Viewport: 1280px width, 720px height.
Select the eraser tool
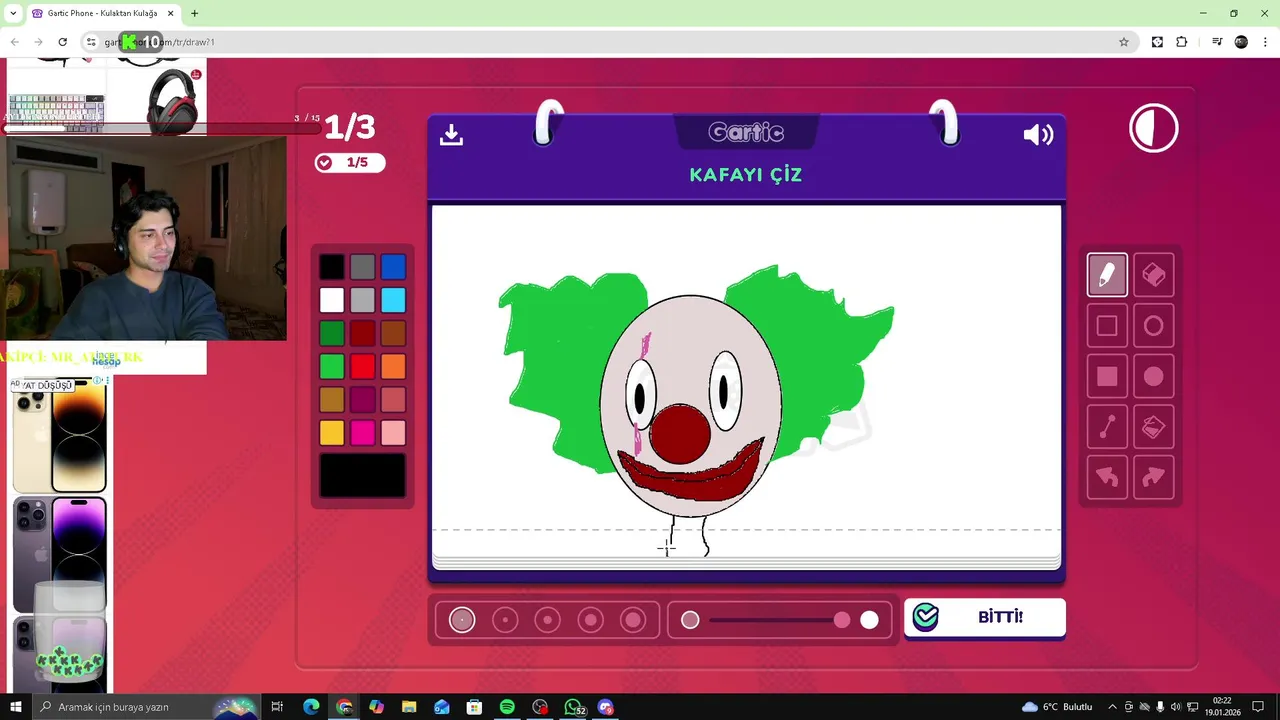pos(1153,275)
